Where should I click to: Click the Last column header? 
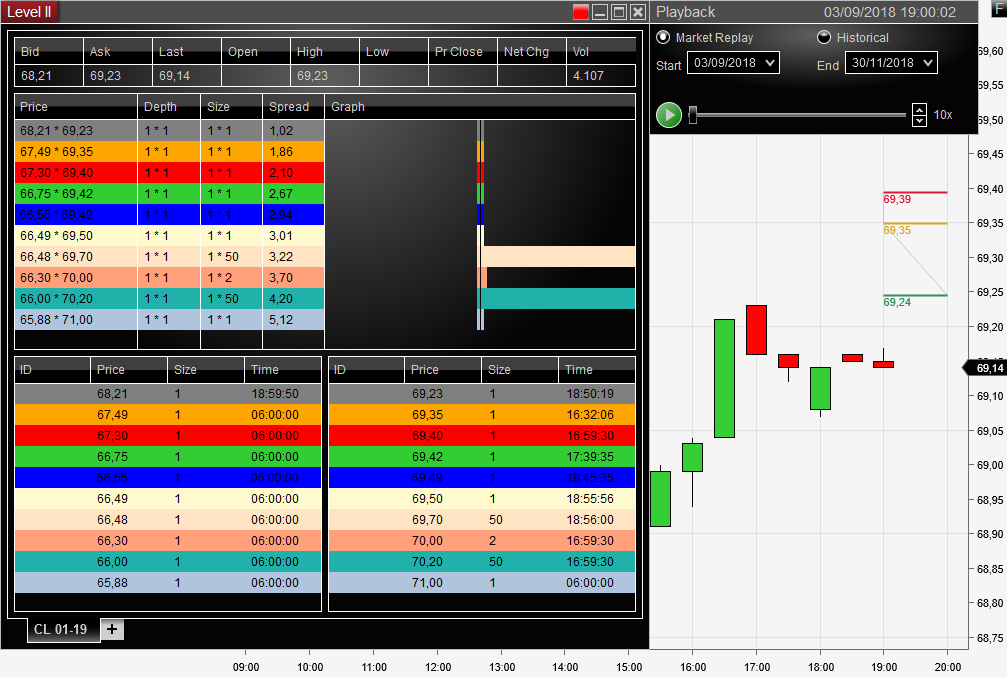[187, 51]
